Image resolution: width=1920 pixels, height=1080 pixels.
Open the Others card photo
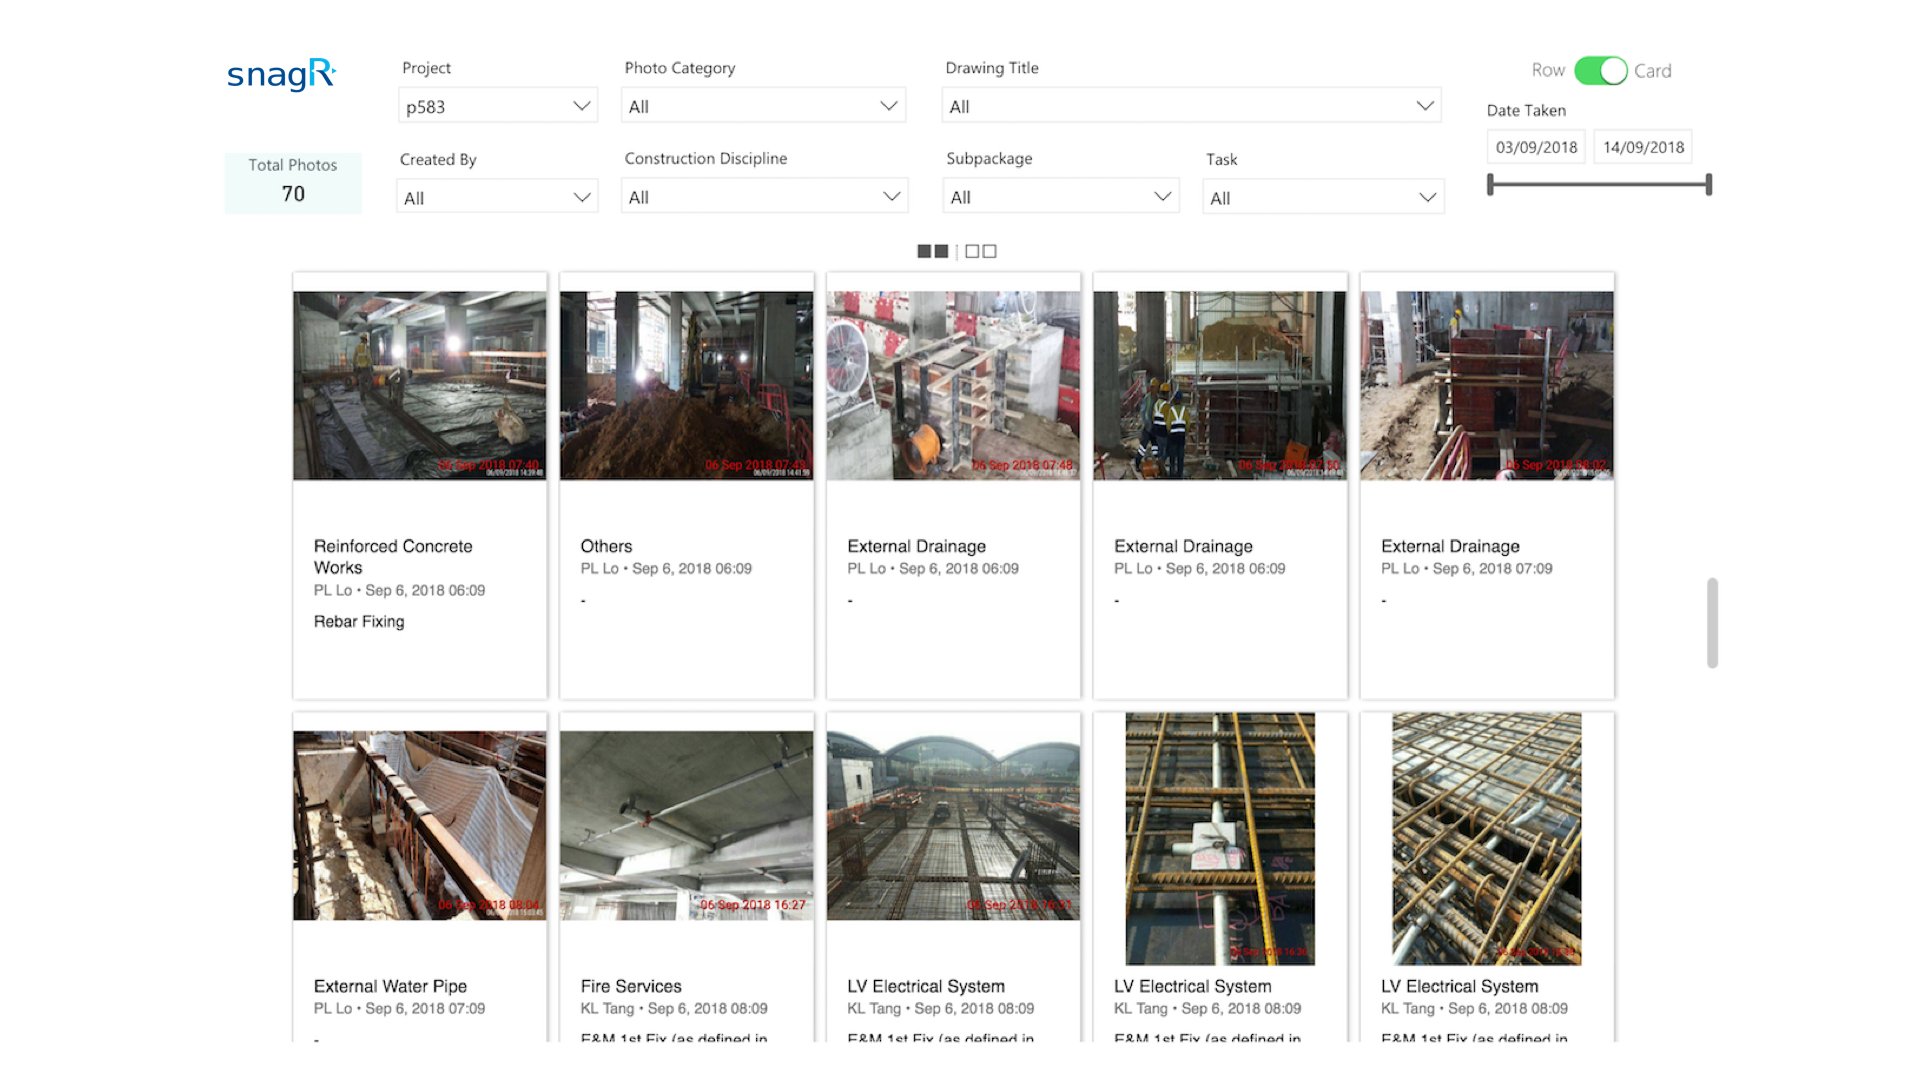click(x=687, y=386)
